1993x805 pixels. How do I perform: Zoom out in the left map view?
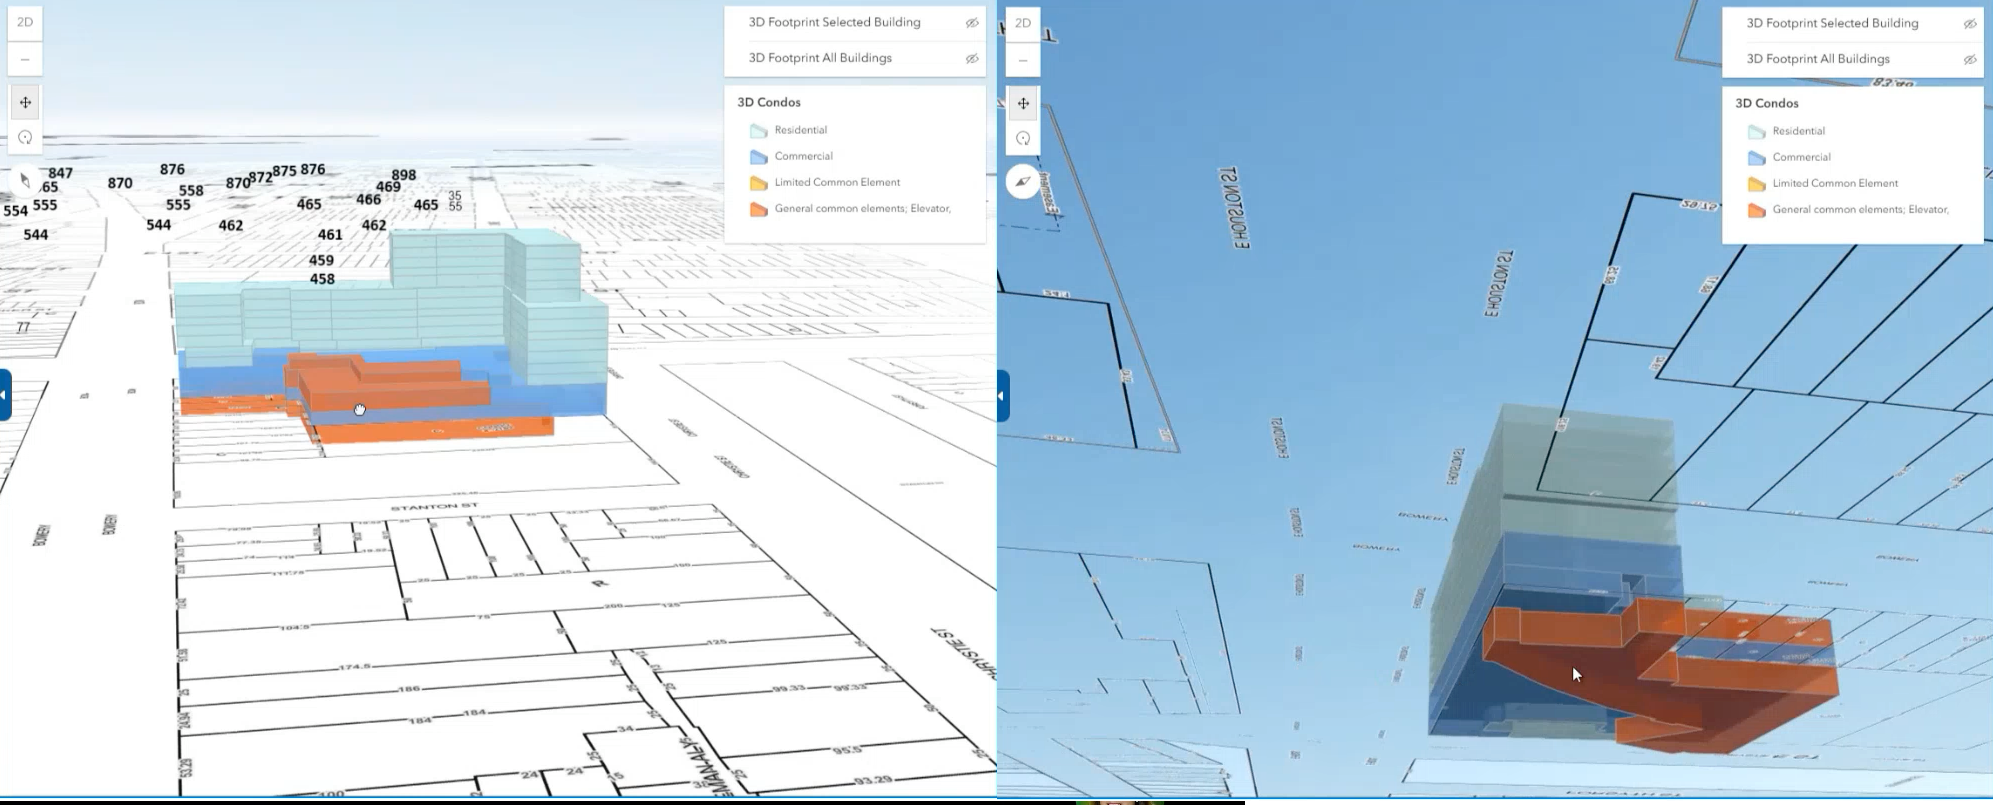click(x=25, y=59)
